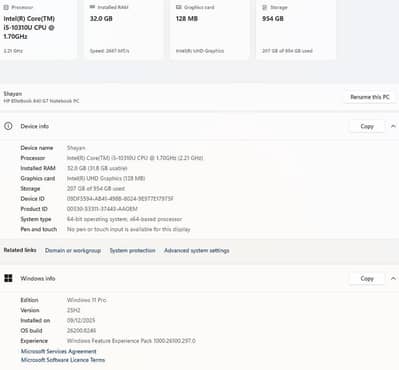Viewport: 399px width, 370px height.
Task: Click the Related links label
Action: [x=20, y=250]
